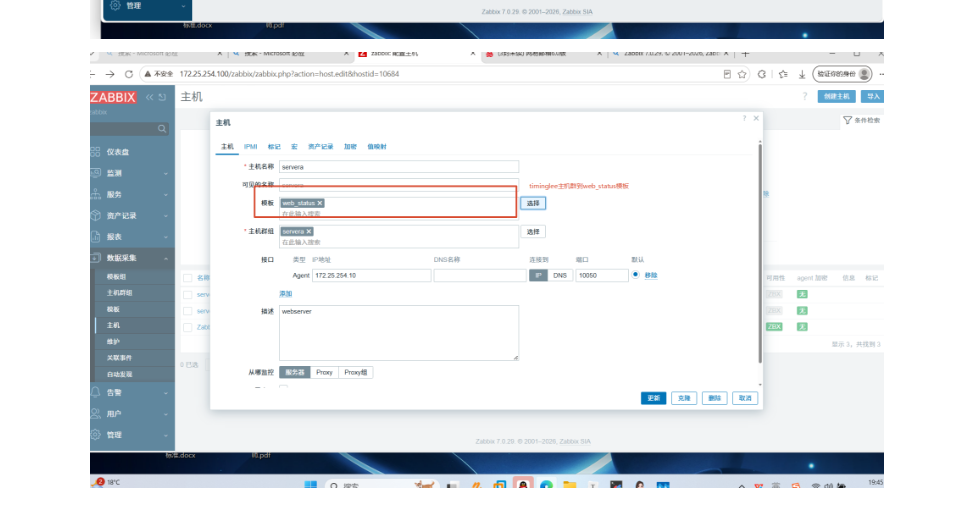The width and height of the screenshot is (955, 505).
Task: Switch to the 标记 tab in dialog
Action: pyautogui.click(x=274, y=147)
